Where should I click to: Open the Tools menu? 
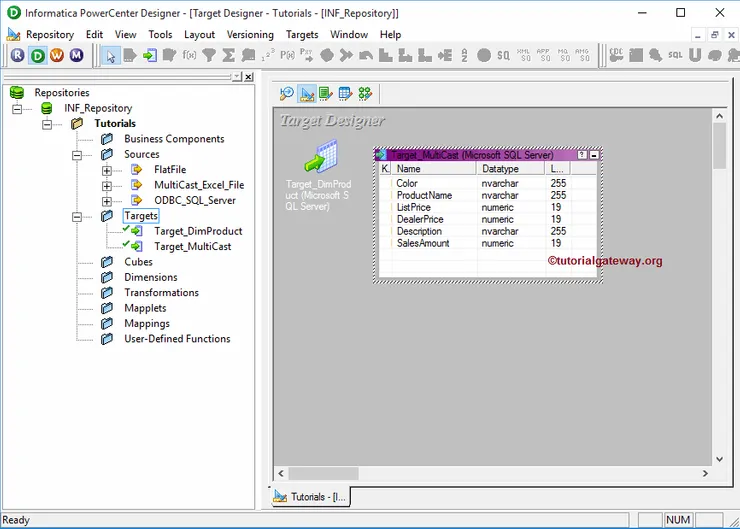pos(160,34)
